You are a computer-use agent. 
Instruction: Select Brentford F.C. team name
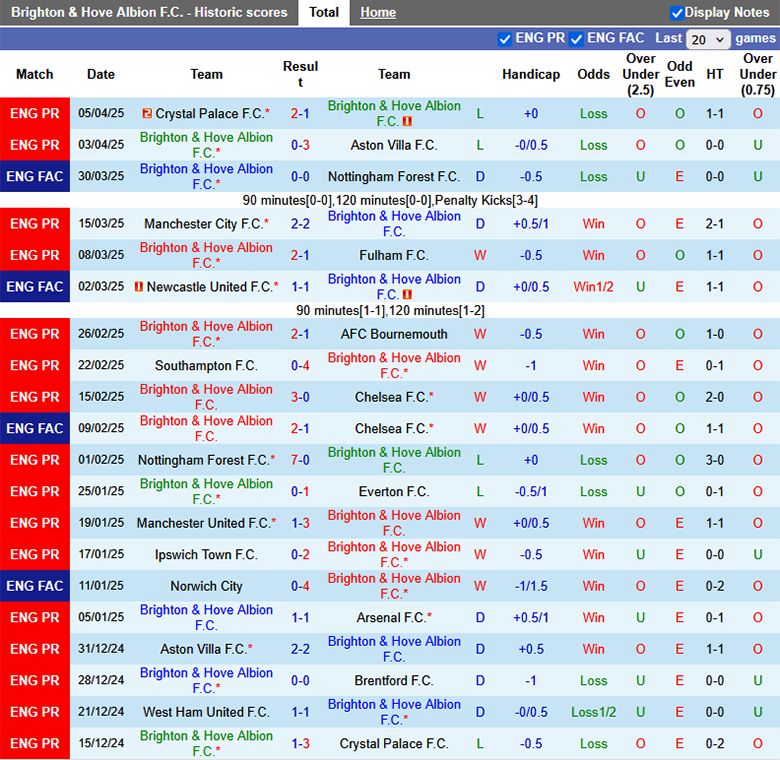pyautogui.click(x=394, y=680)
